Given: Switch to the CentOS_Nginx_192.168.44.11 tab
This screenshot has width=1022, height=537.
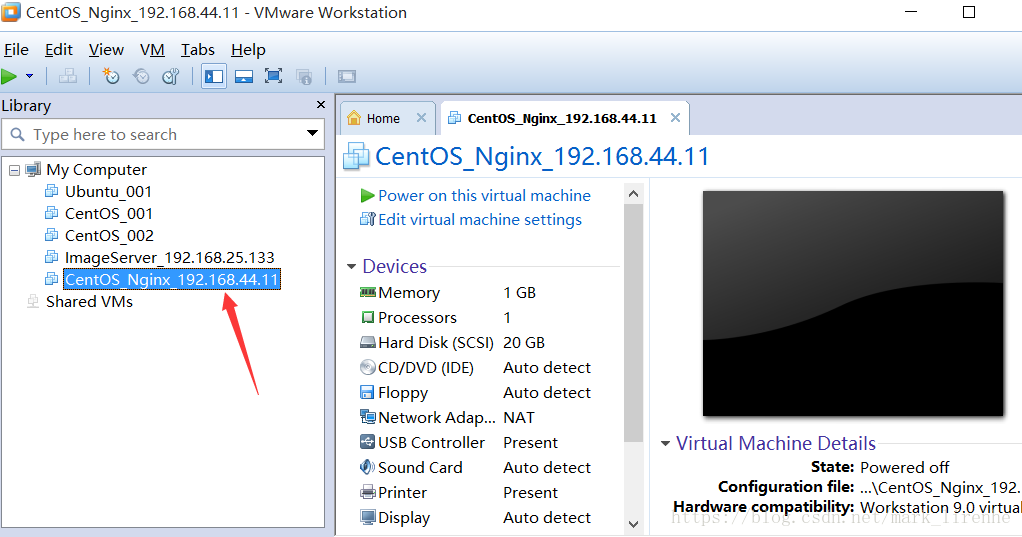Looking at the screenshot, I should 562,119.
